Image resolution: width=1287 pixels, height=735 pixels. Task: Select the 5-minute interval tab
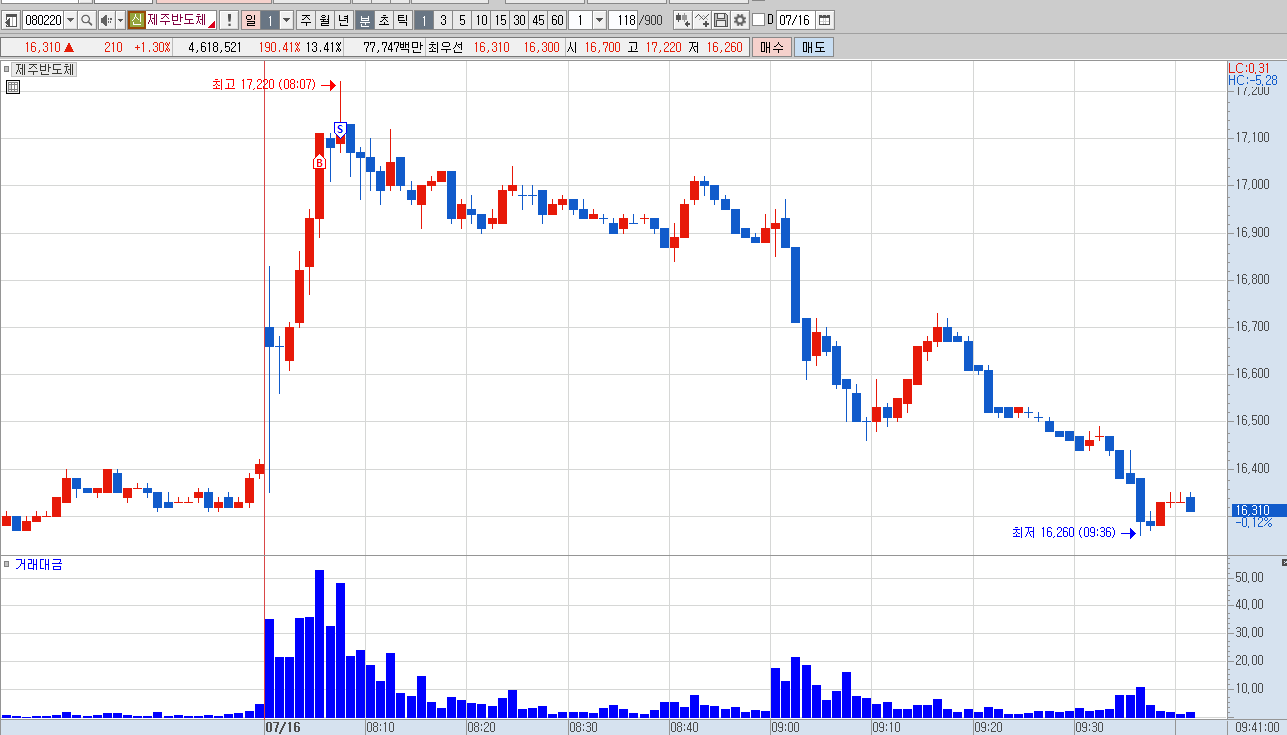coord(462,20)
